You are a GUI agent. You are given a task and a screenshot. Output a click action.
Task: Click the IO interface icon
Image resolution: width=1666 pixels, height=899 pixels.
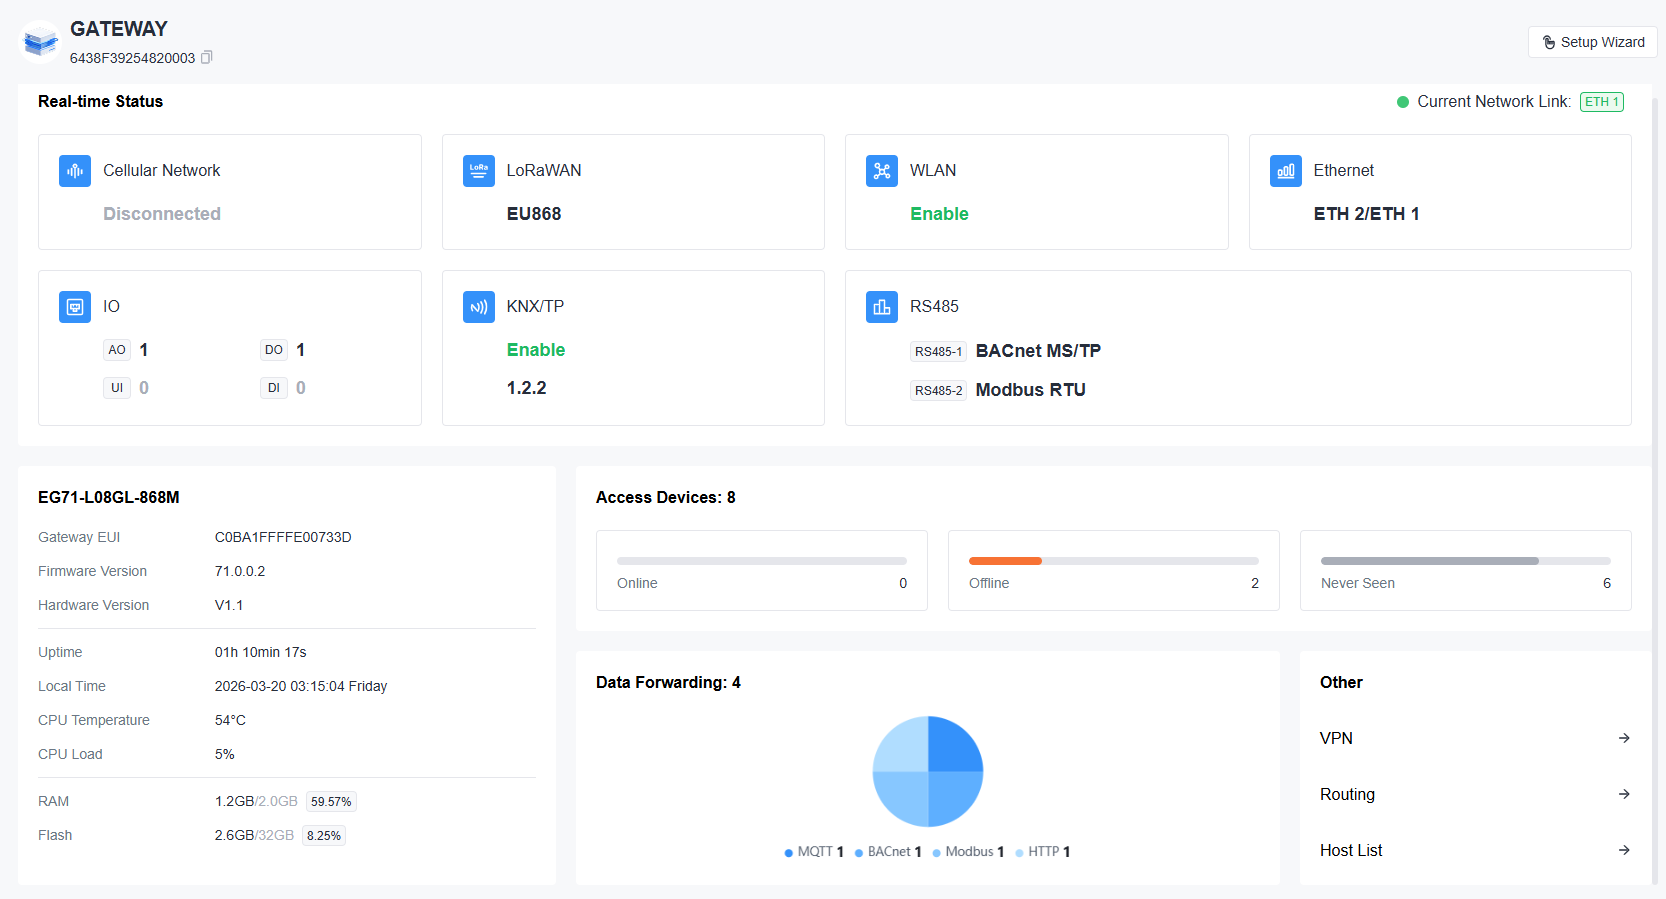[75, 307]
